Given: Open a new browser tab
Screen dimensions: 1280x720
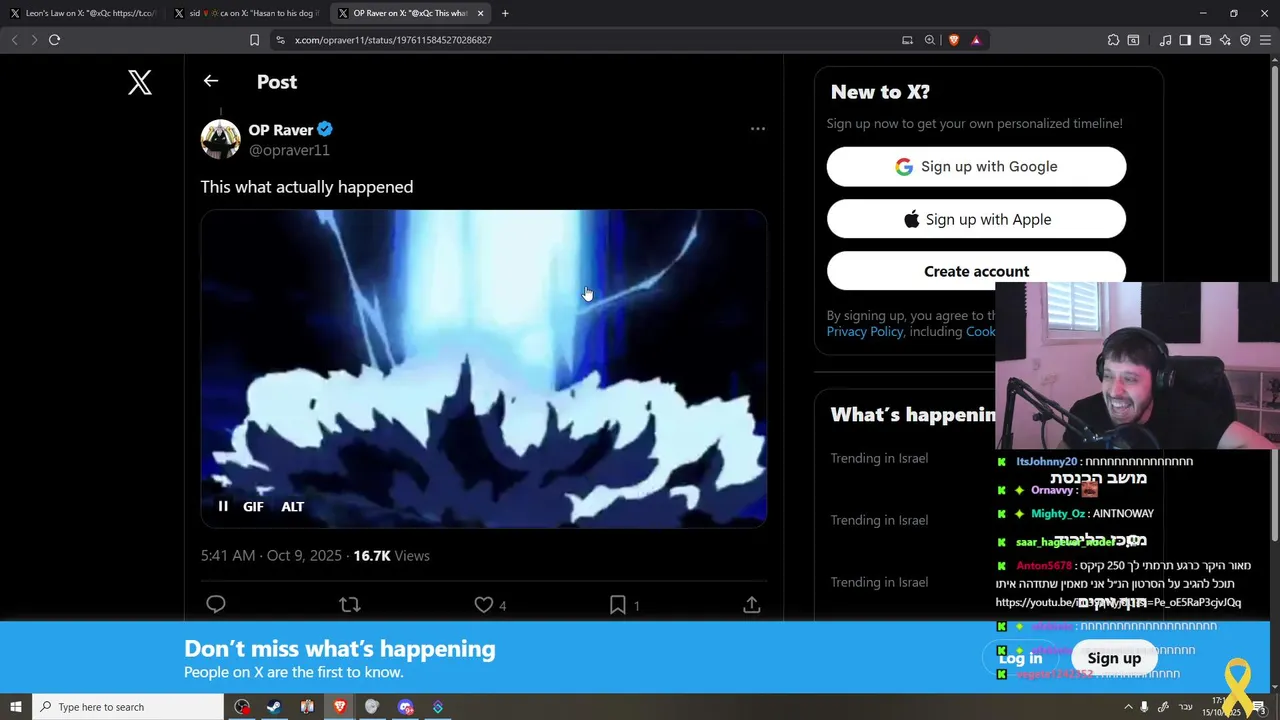Looking at the screenshot, I should point(505,13).
